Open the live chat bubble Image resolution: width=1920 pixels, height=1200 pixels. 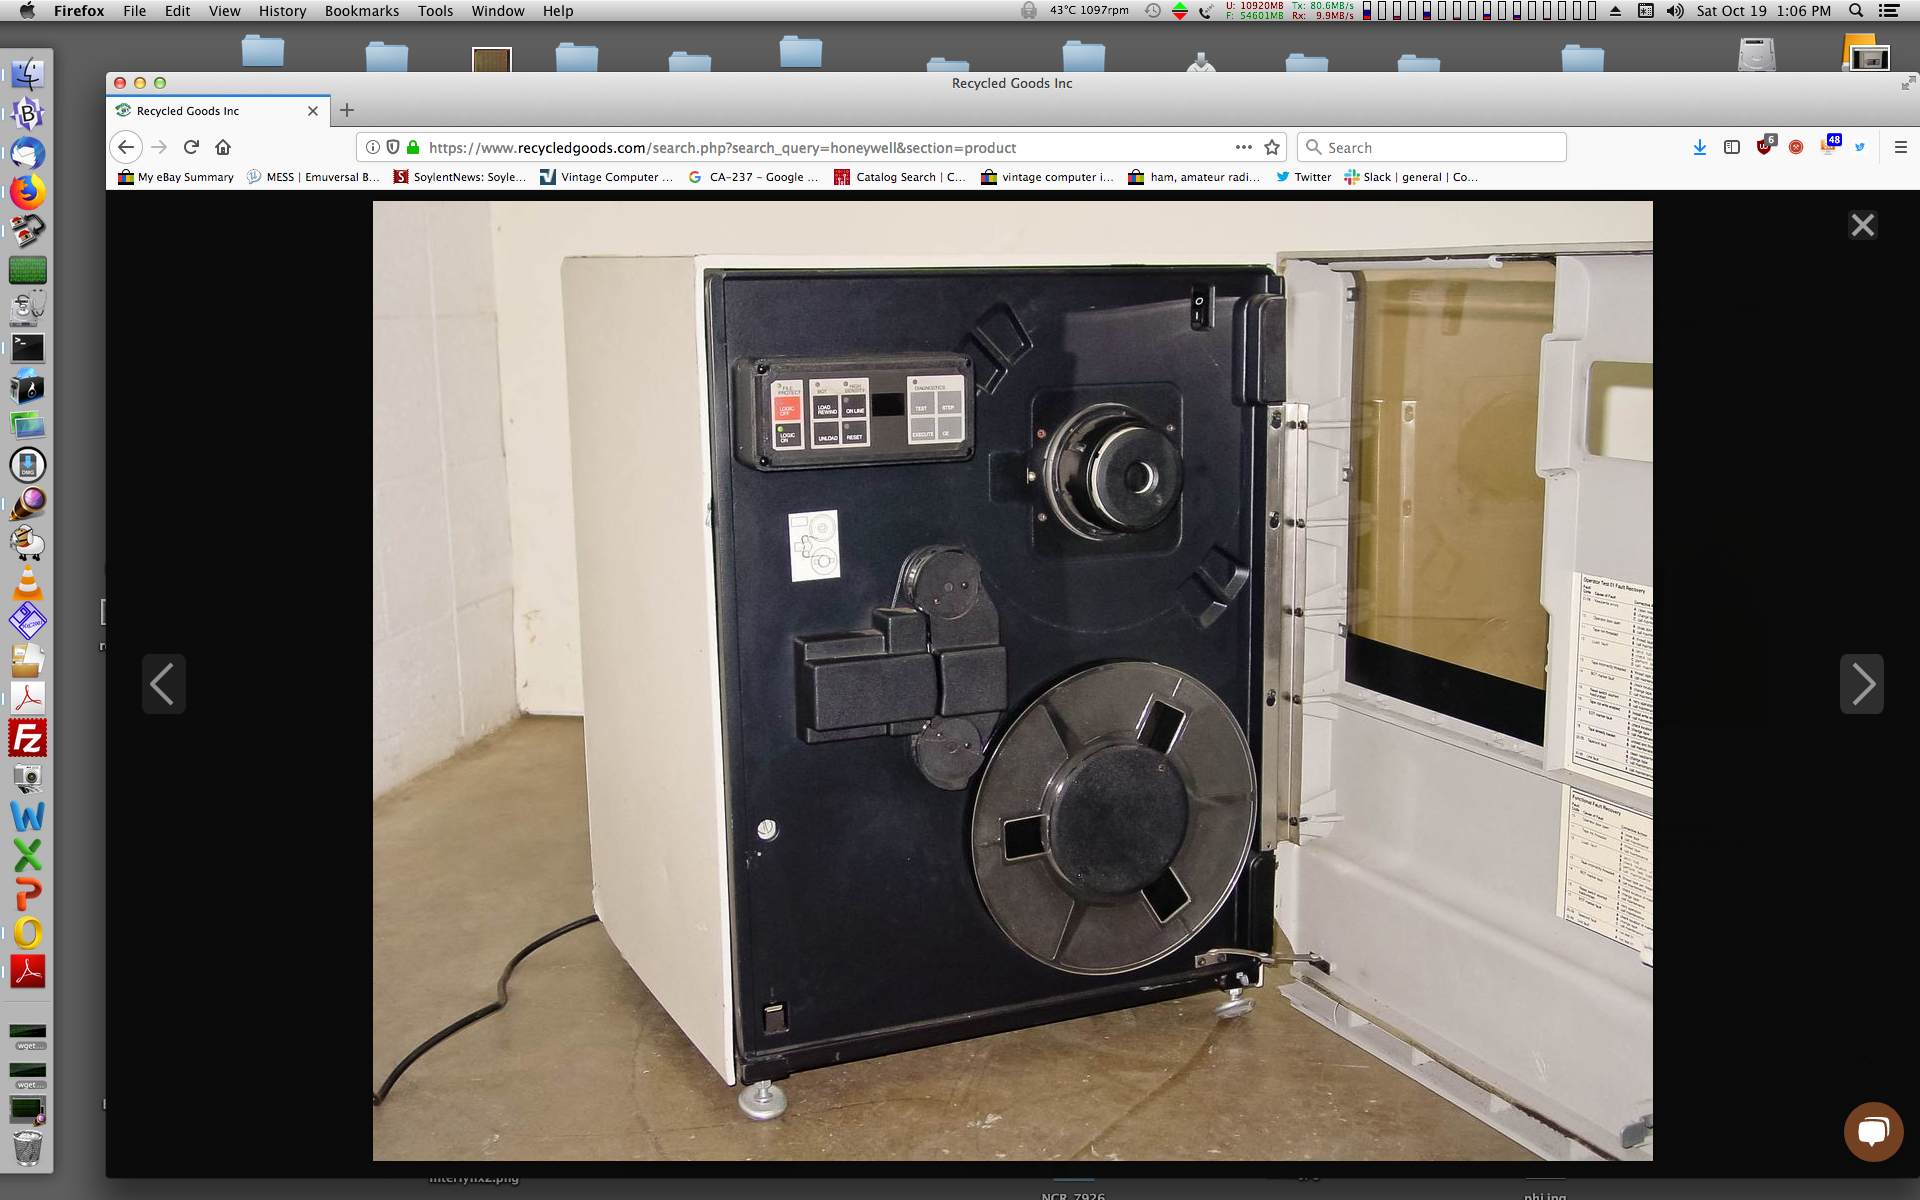pyautogui.click(x=1872, y=1131)
